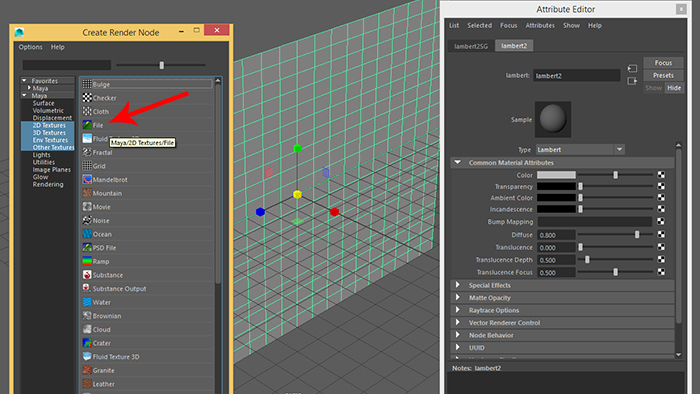Select the Ramp texture icon

coord(87,261)
